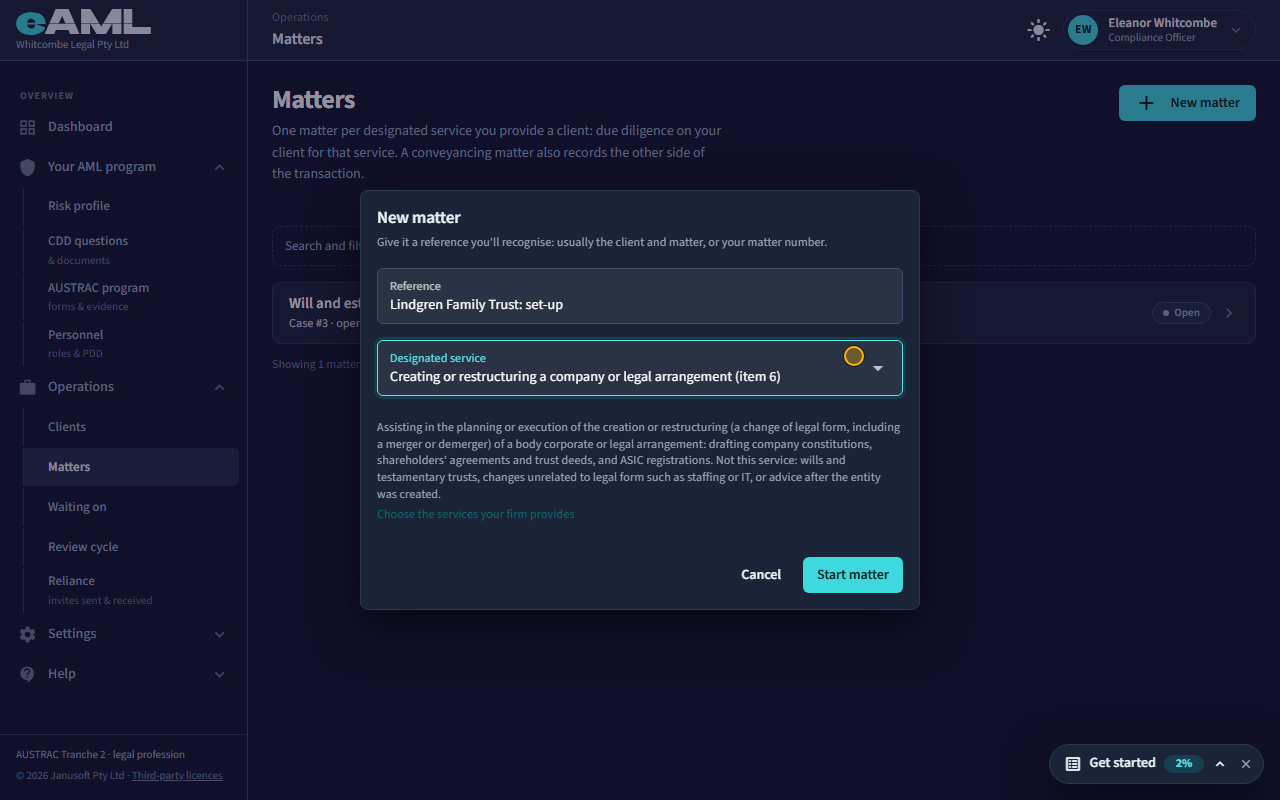Screen dimensions: 1280x800
Task: Open Review cycle page
Action: point(131,547)
